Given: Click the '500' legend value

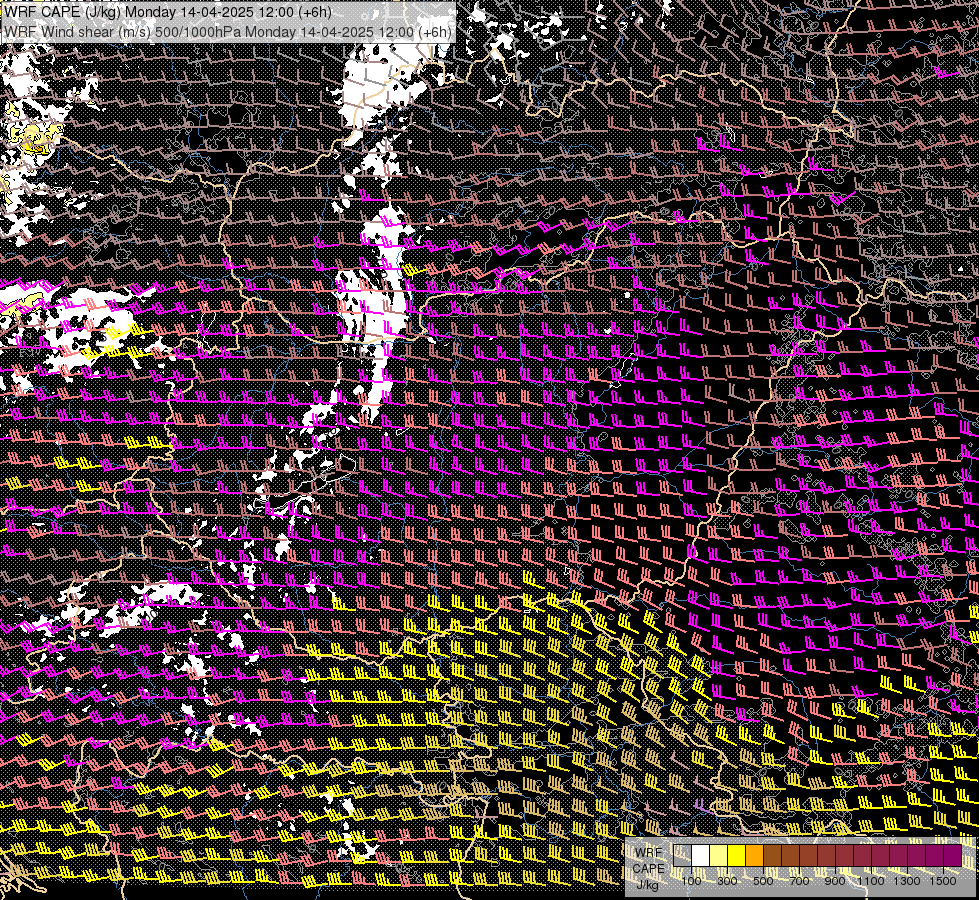Looking at the screenshot, I should coord(763,881).
